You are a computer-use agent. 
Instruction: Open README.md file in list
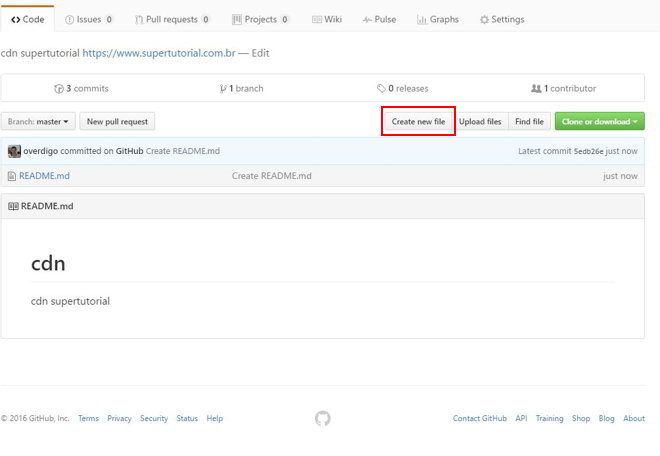pyautogui.click(x=44, y=176)
